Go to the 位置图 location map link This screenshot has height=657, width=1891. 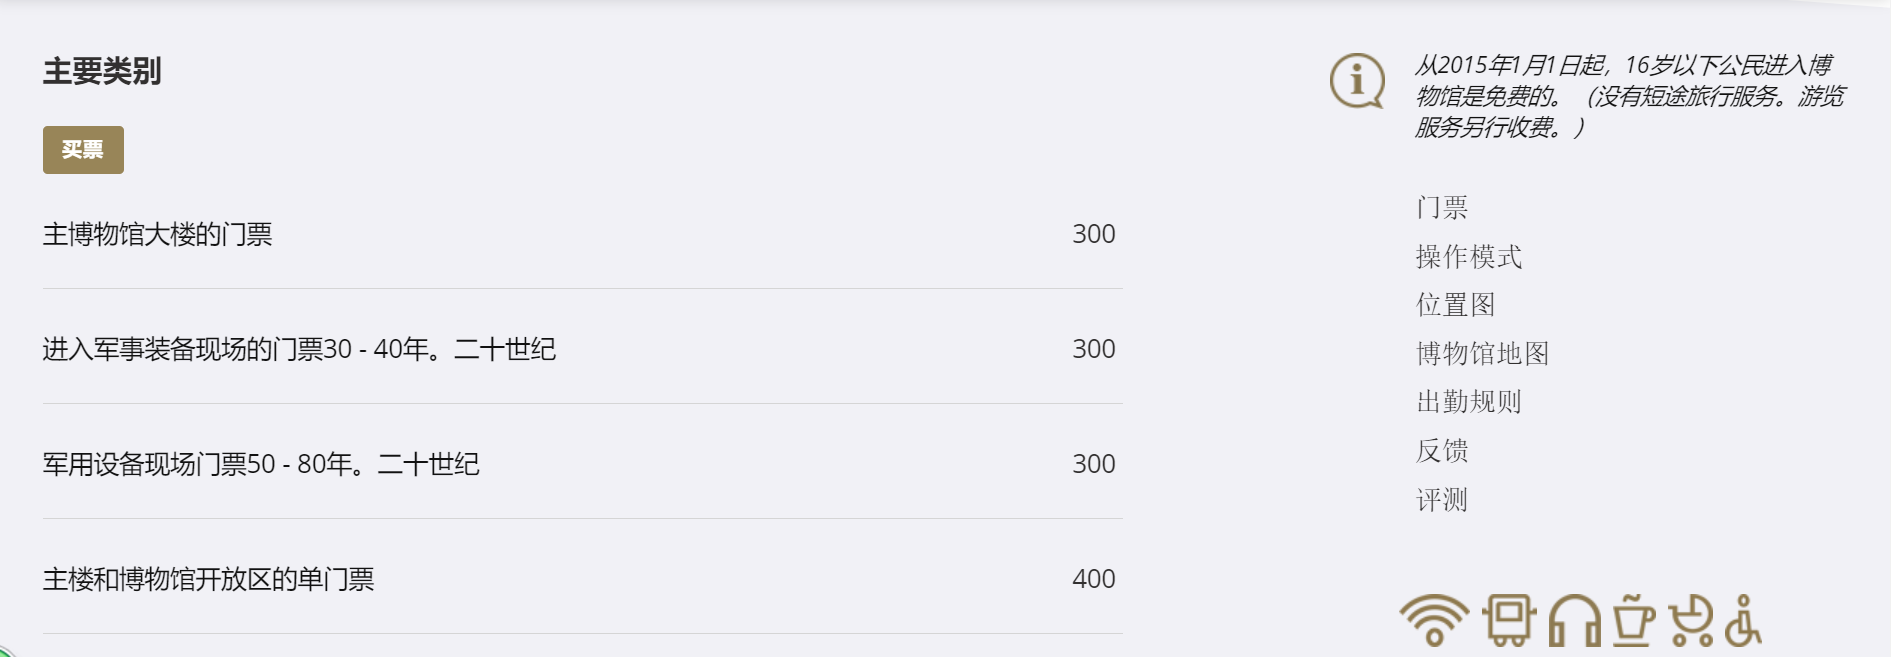[x=1455, y=305]
